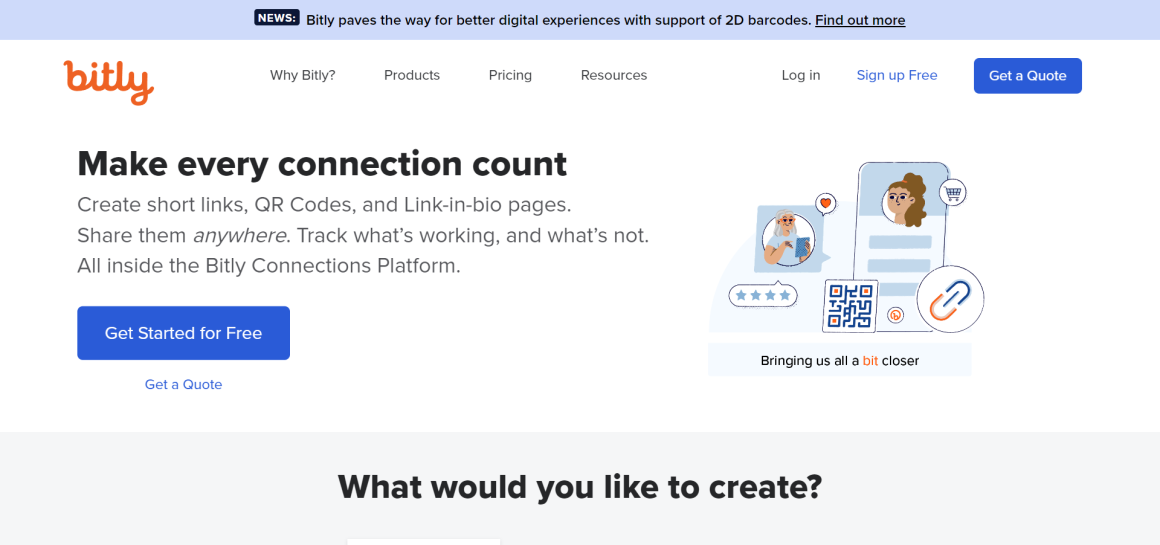Follow the Find out more banner link
The height and width of the screenshot is (545, 1160).
coord(860,20)
